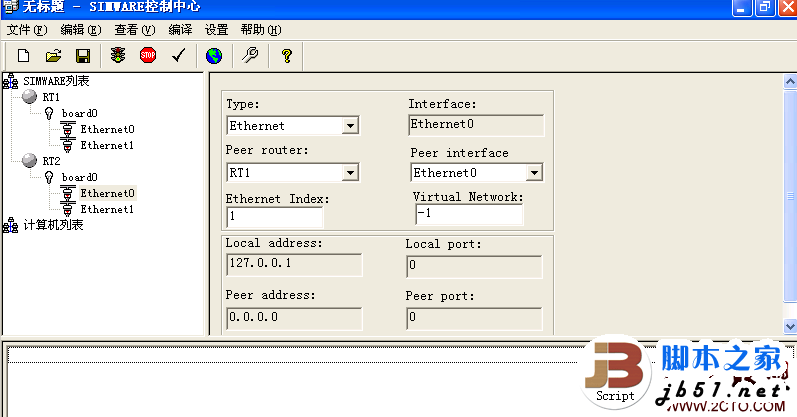
Task: Click the yellow question mark help icon
Action: pyautogui.click(x=286, y=56)
